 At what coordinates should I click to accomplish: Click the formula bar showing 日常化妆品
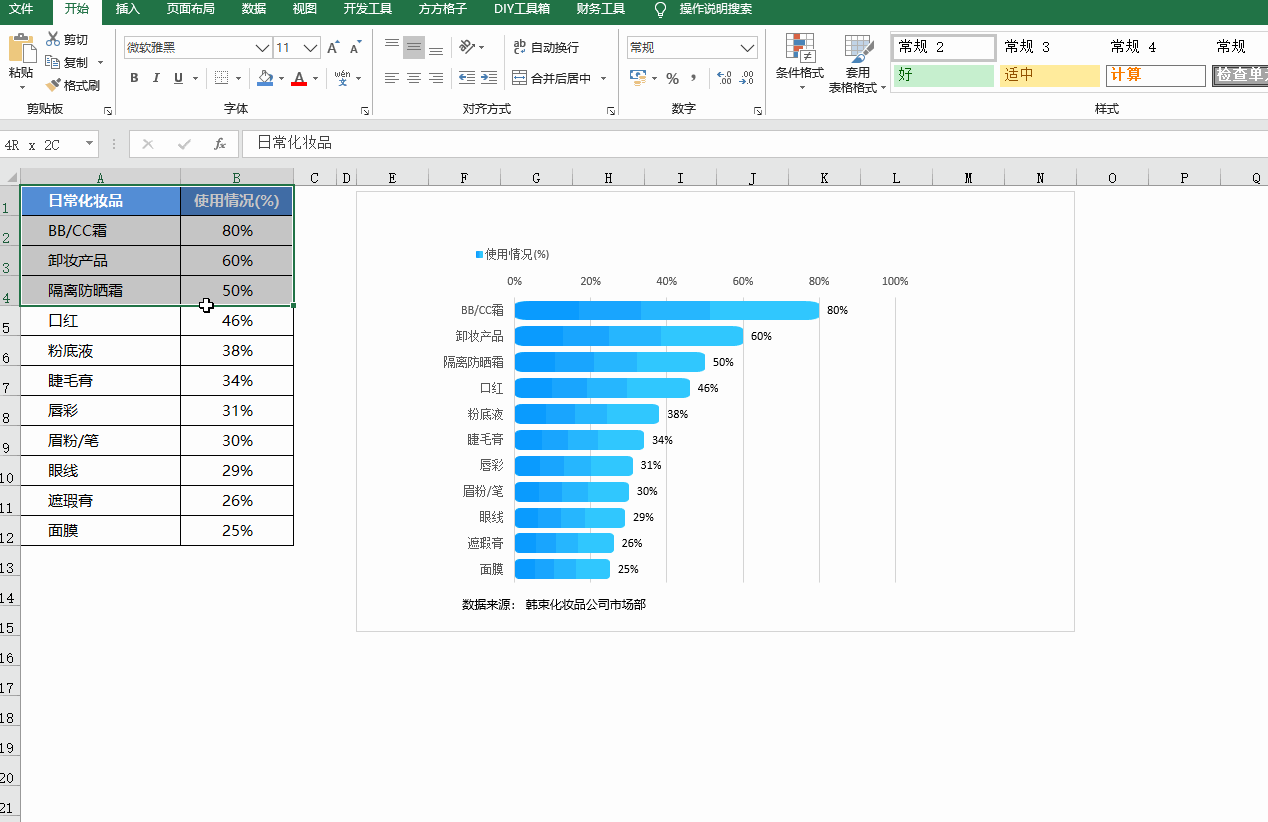(755, 144)
